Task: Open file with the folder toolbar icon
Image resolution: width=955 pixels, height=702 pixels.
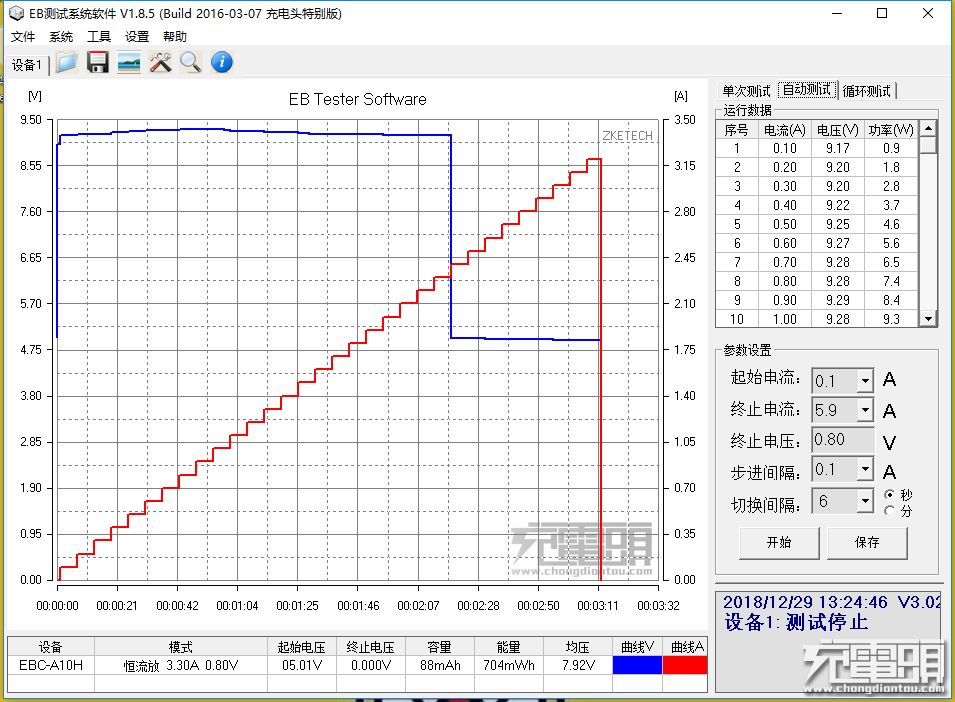Action: (x=66, y=62)
